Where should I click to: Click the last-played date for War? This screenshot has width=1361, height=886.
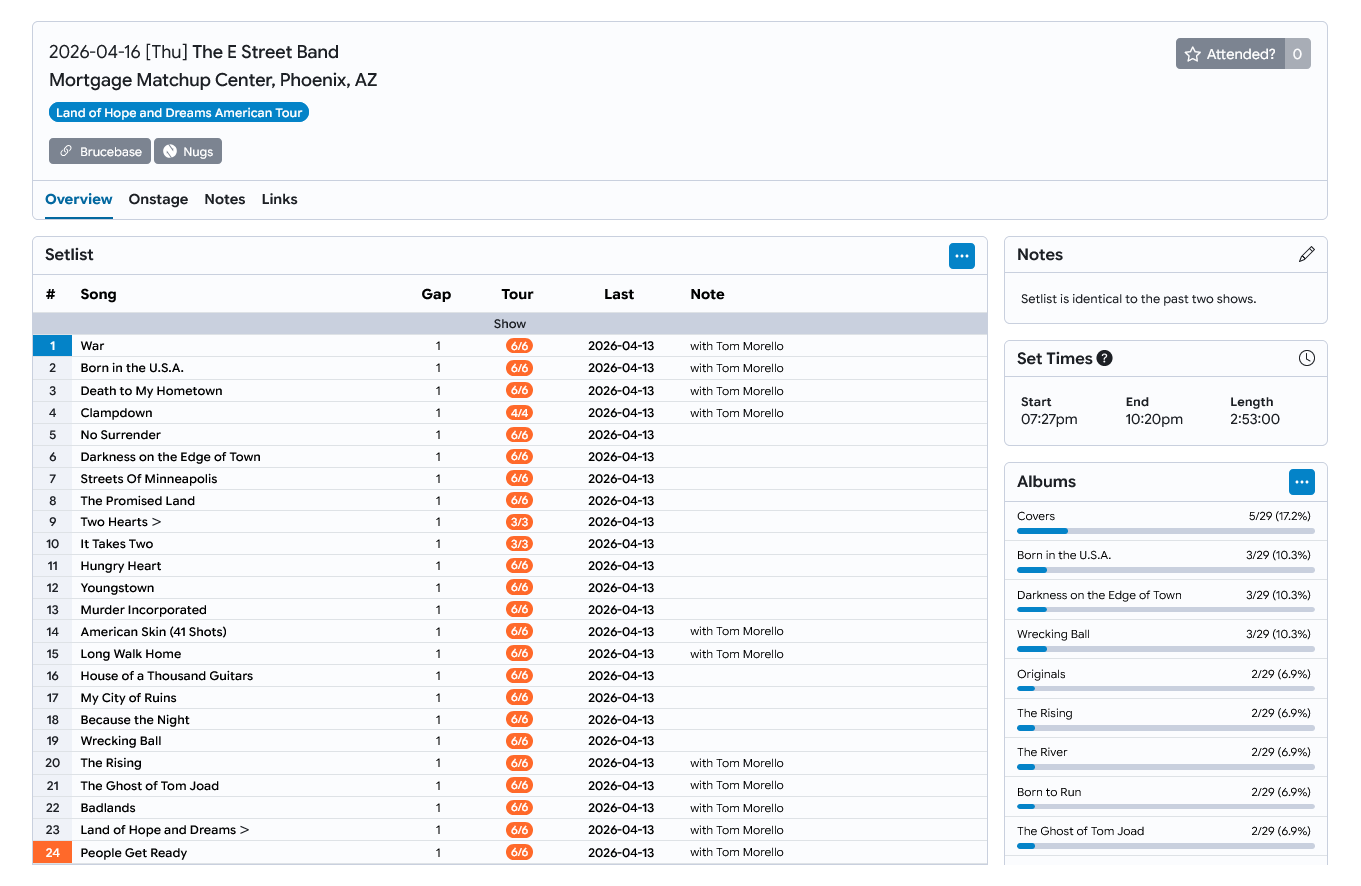click(x=620, y=346)
